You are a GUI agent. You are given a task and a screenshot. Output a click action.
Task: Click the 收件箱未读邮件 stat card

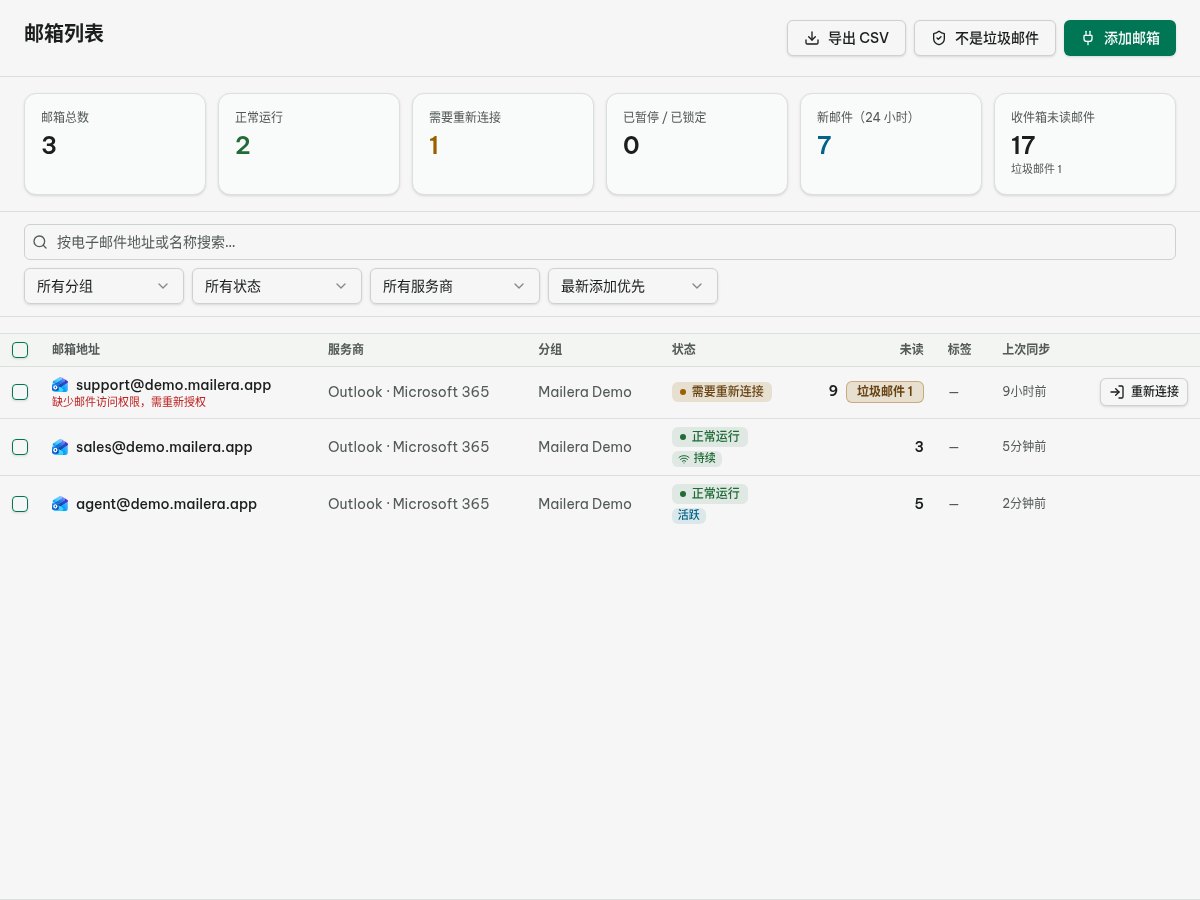point(1085,144)
